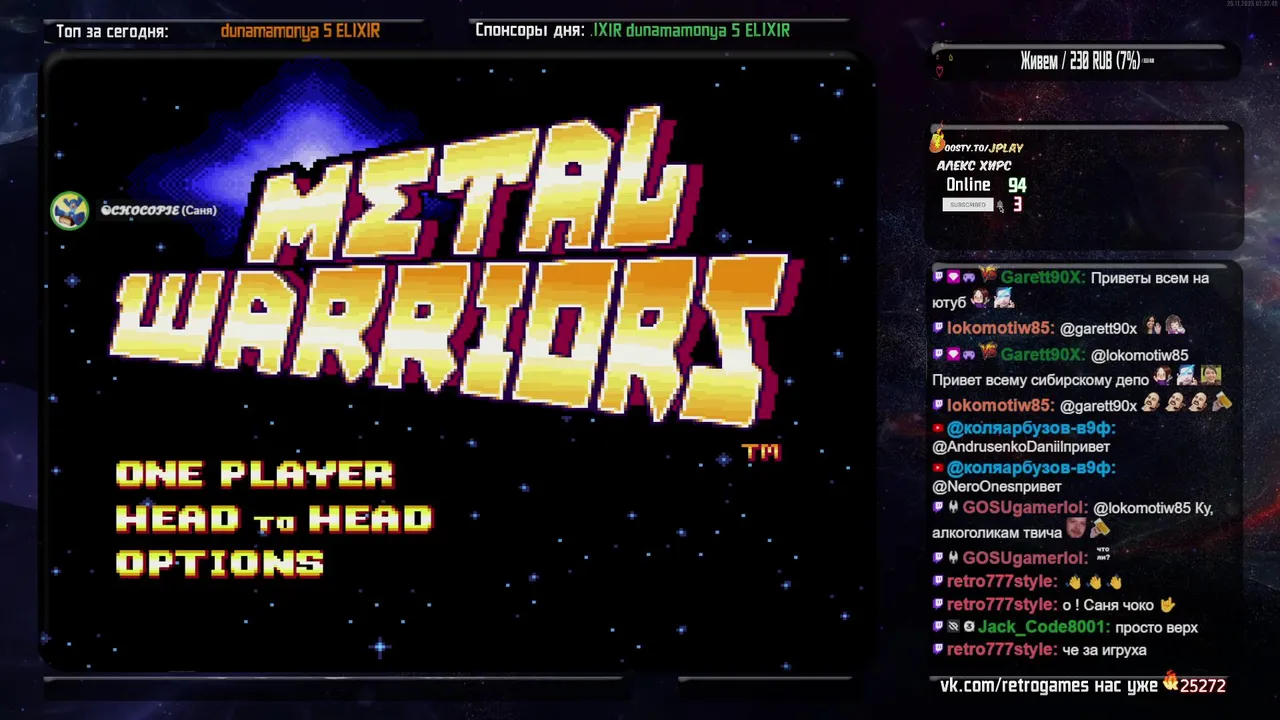This screenshot has height=720, width=1280.
Task: Click top donor 'dunamamonya 5 ELIXIR' in orange
Action: pos(300,31)
